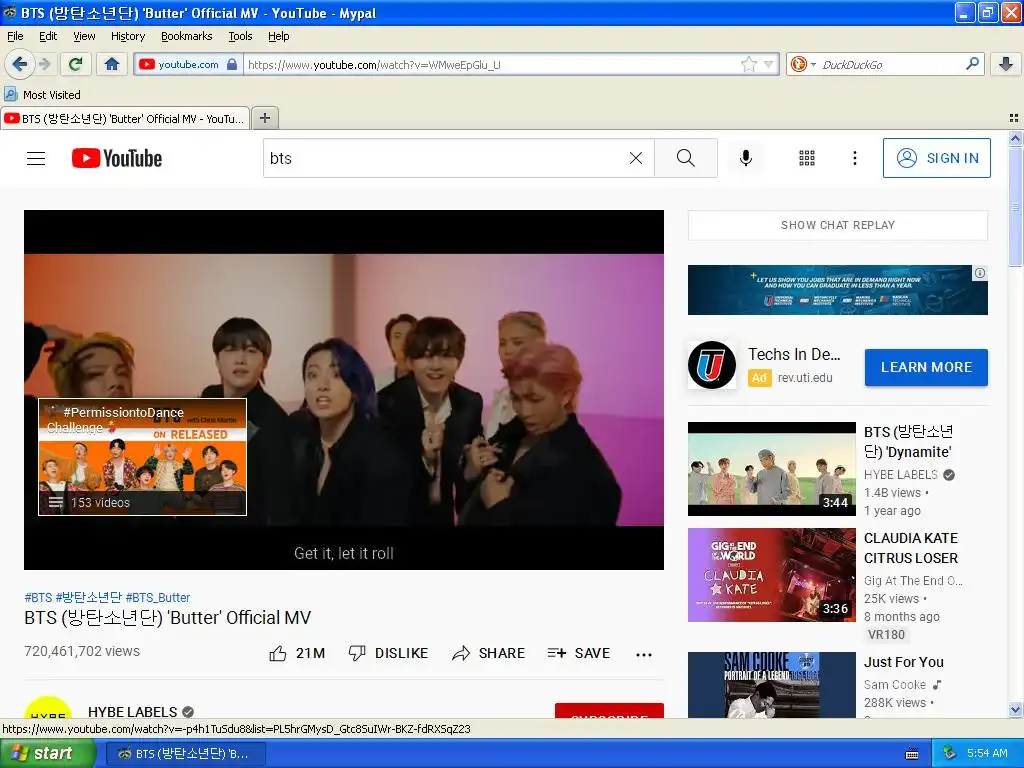Clear the YouTube search query with X

[635, 158]
